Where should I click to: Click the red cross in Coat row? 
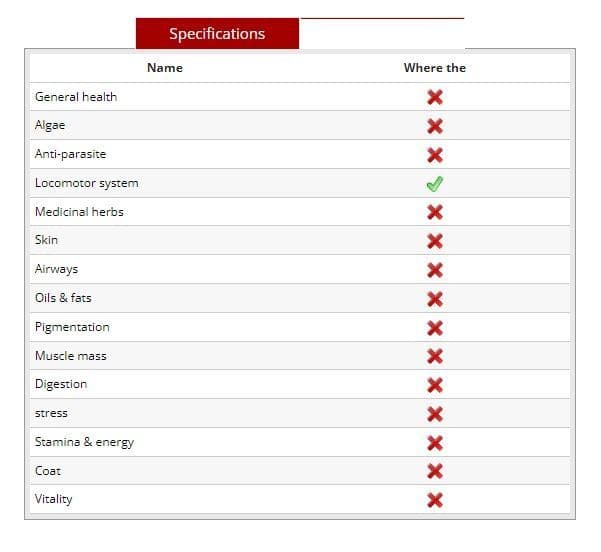(435, 471)
